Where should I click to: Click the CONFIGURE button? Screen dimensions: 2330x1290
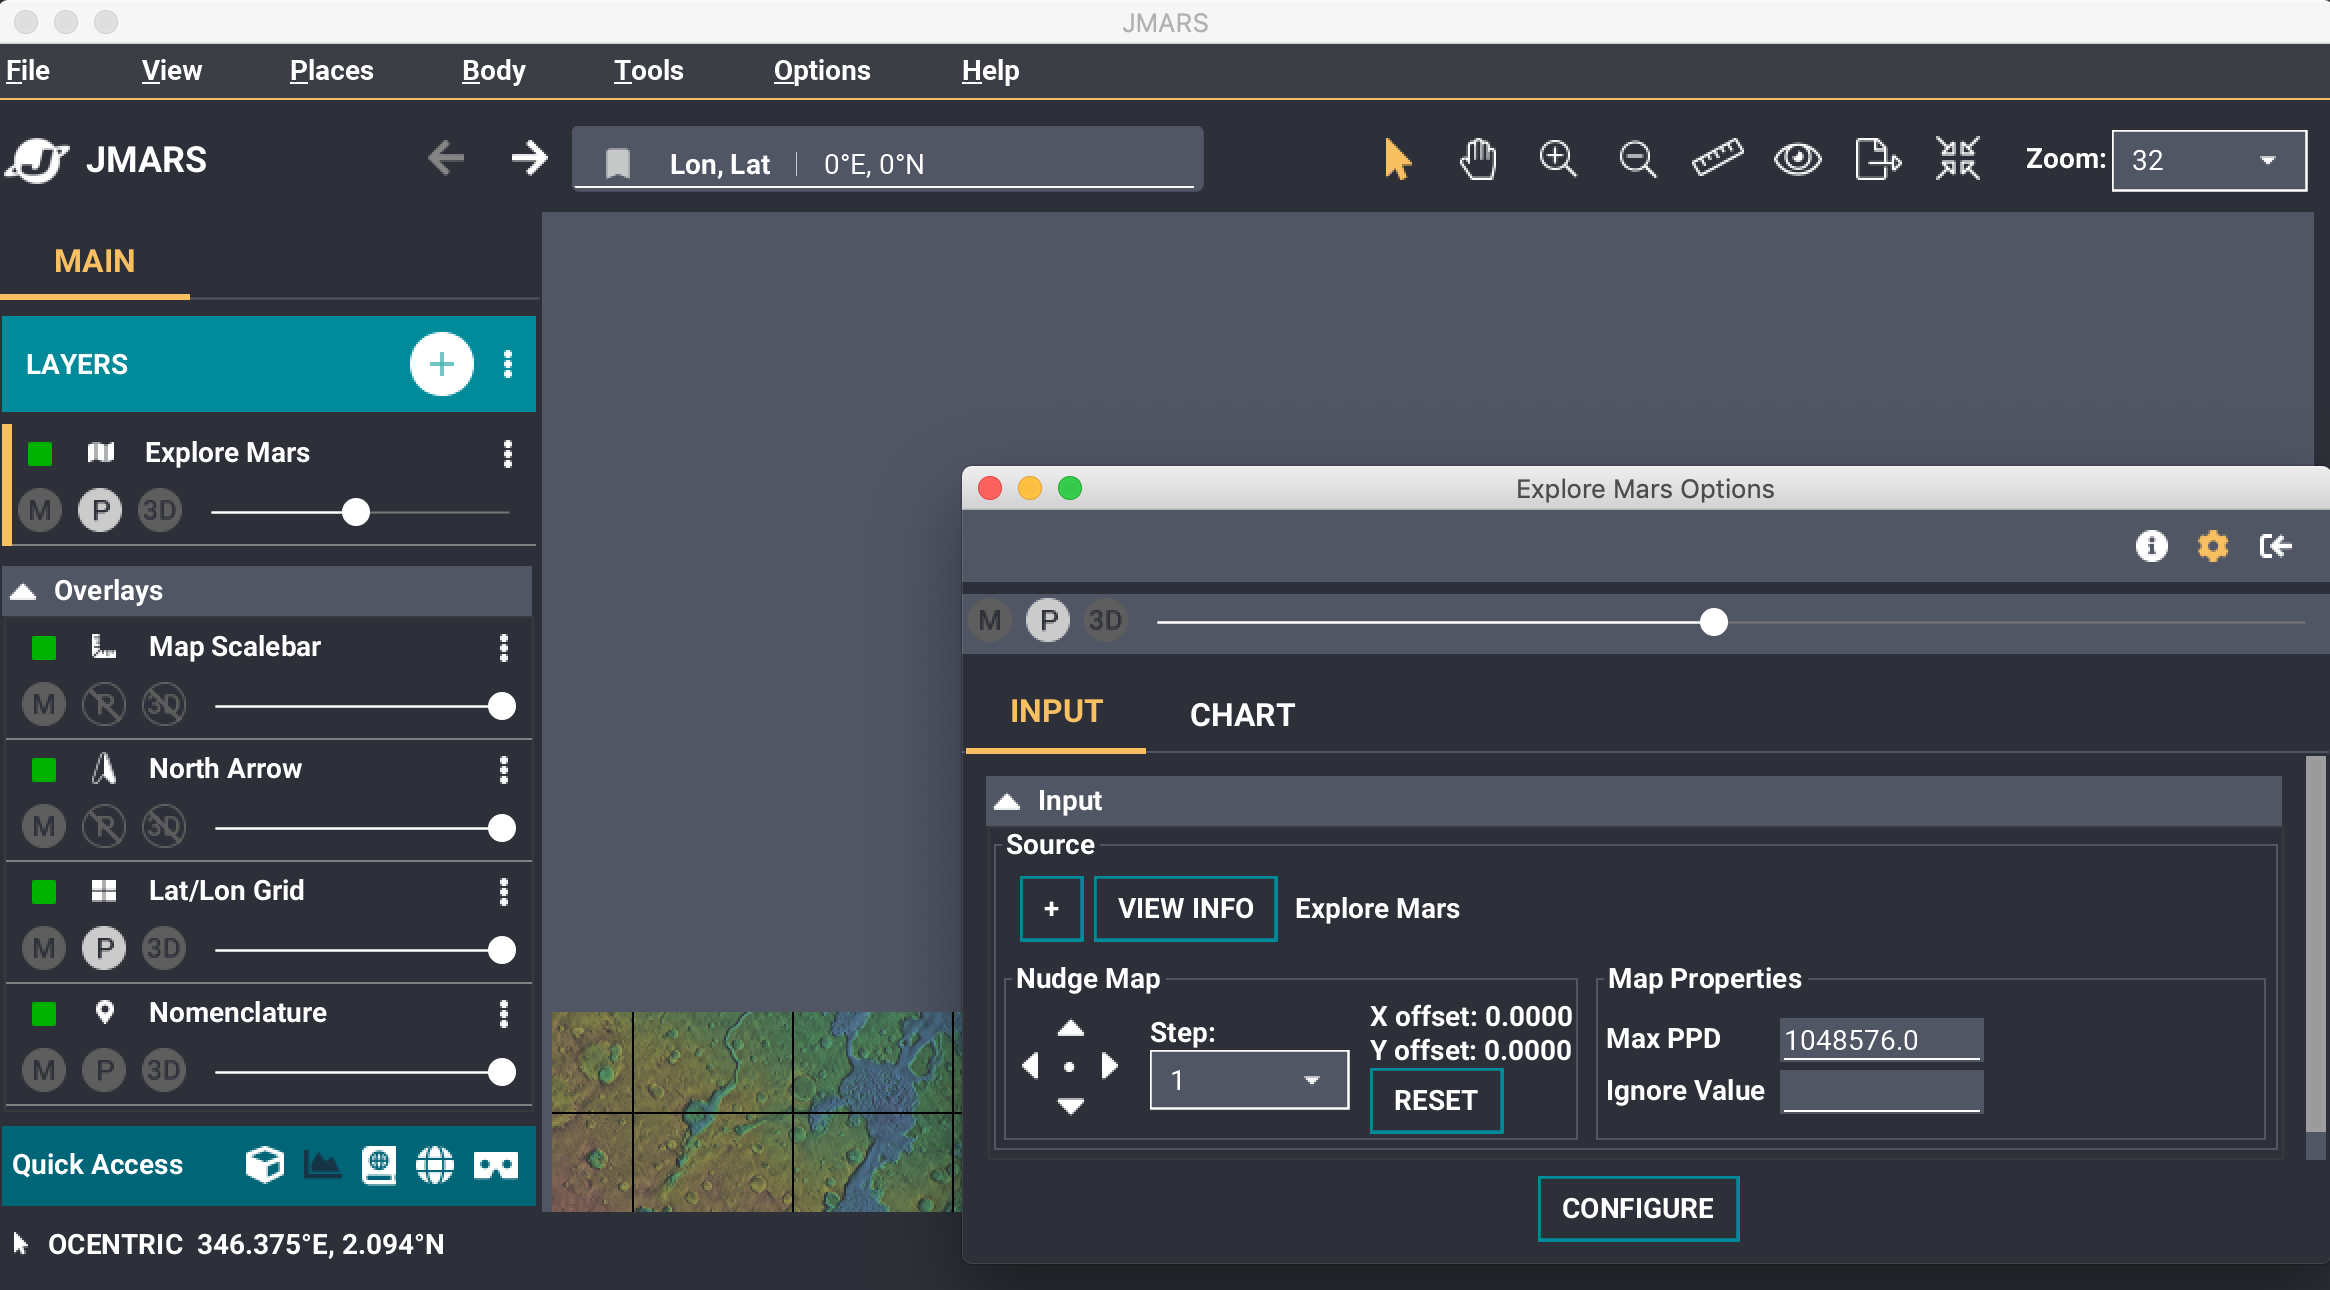click(x=1638, y=1209)
